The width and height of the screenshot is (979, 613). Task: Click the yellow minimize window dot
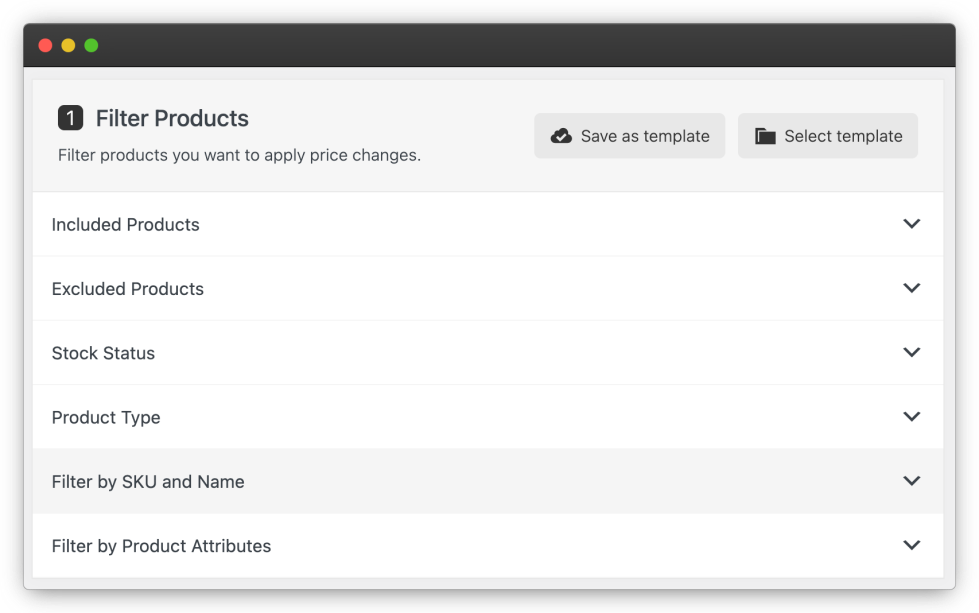coord(68,45)
